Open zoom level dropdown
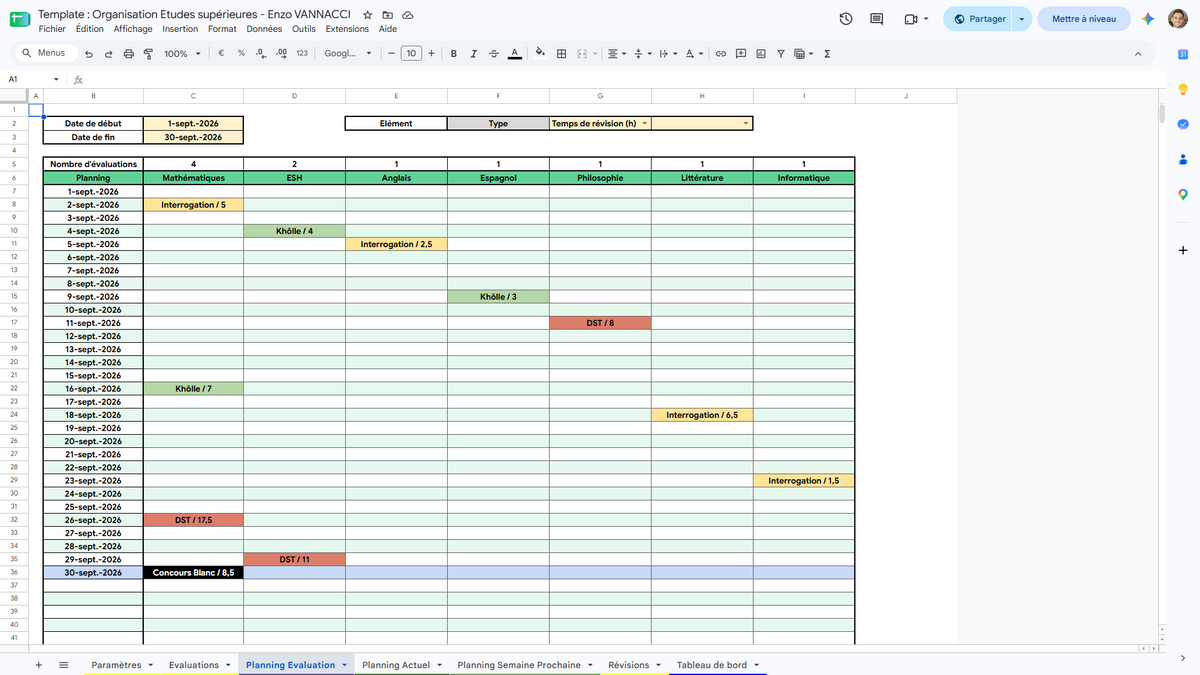 tap(182, 54)
